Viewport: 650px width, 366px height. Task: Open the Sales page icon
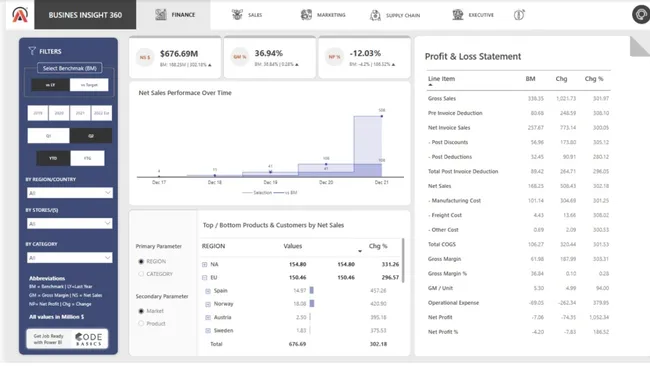pyautogui.click(x=237, y=15)
